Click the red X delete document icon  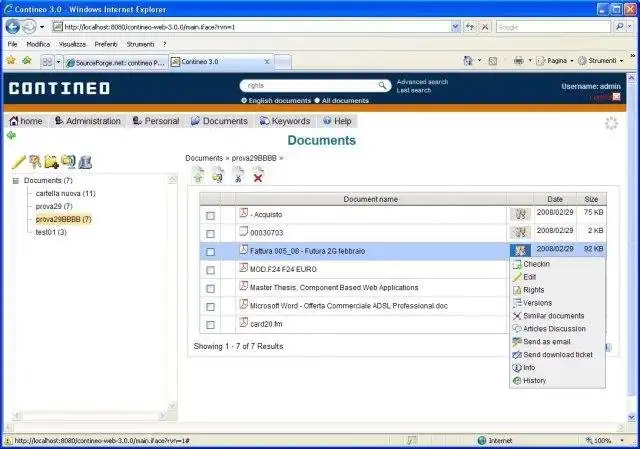click(258, 176)
